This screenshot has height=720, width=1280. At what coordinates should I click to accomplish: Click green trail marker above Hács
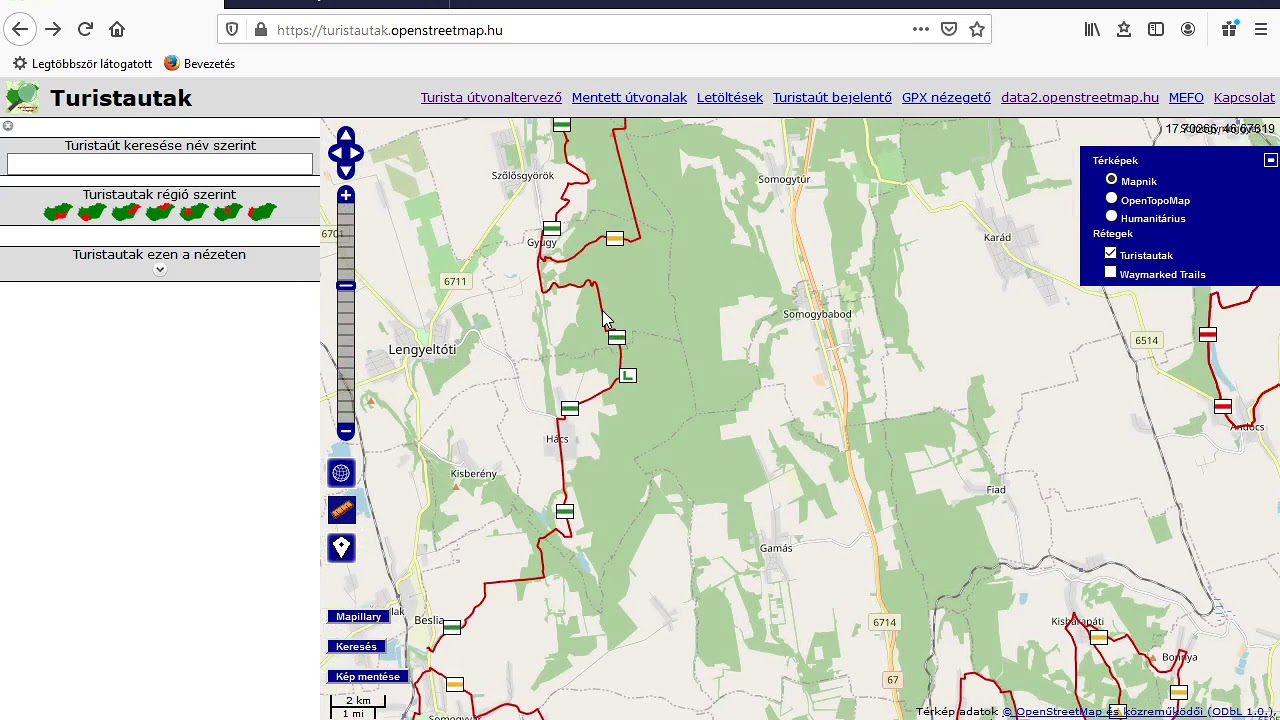pyautogui.click(x=569, y=408)
